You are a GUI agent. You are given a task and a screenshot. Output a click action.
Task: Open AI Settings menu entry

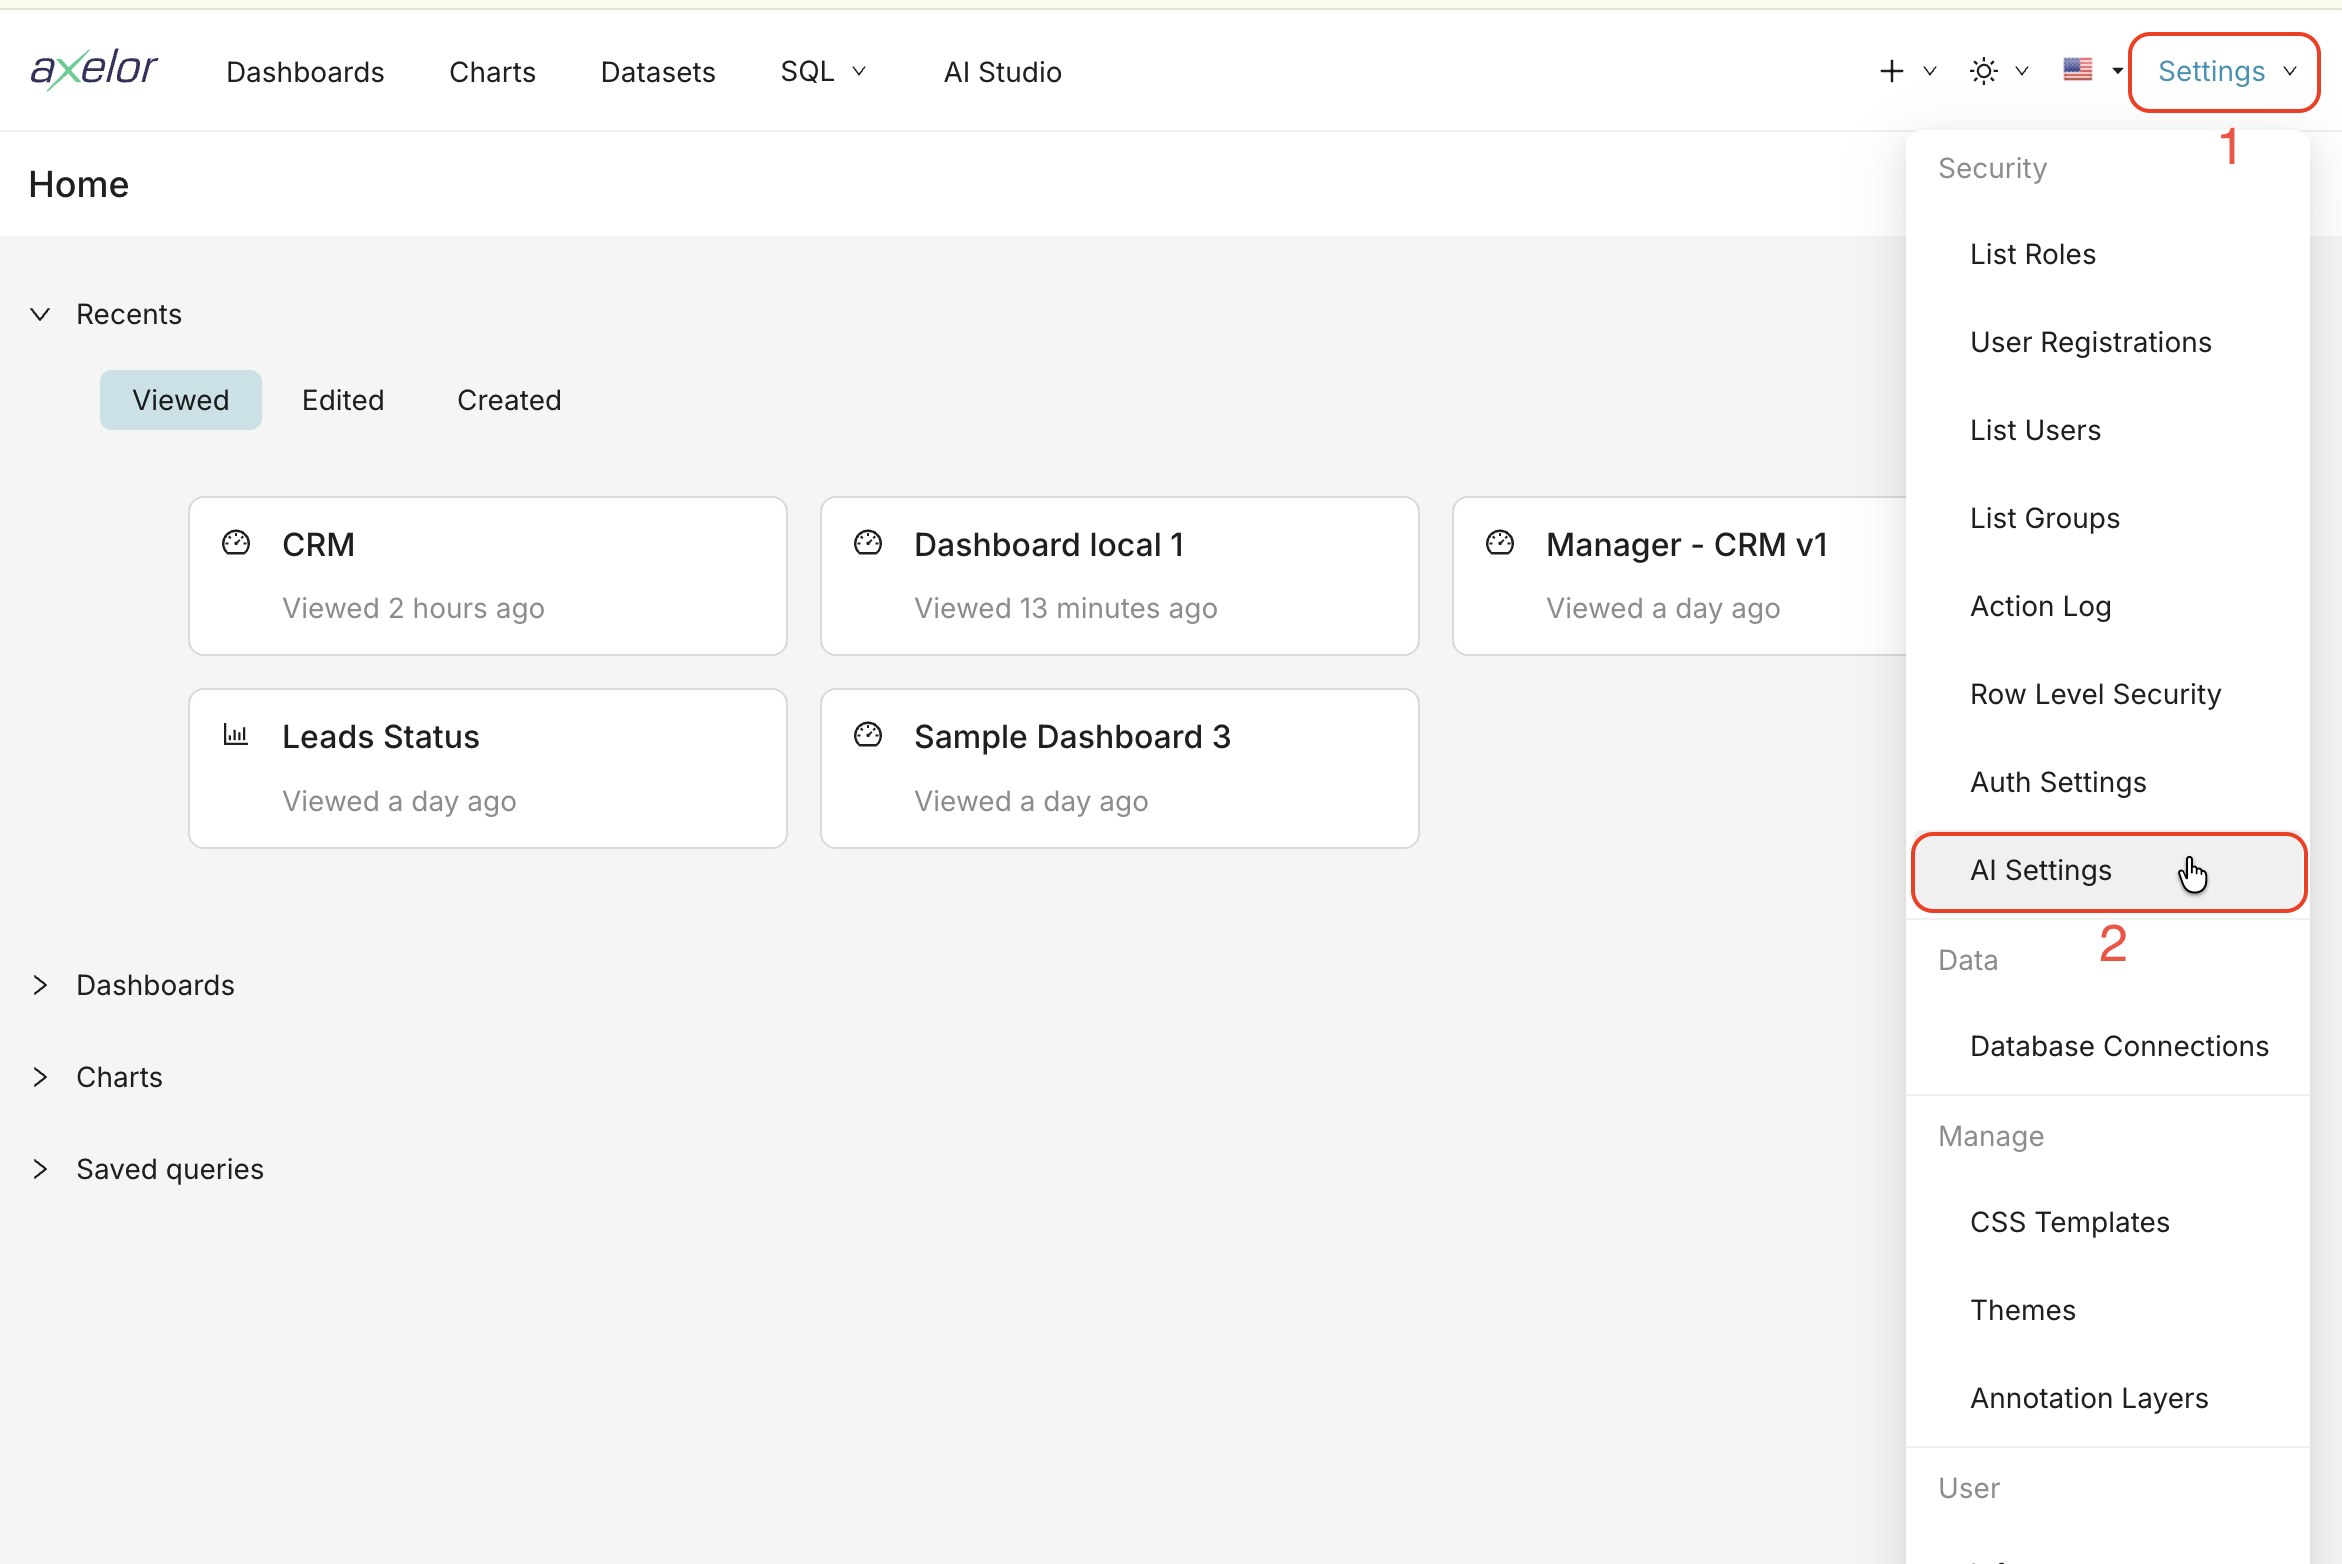pyautogui.click(x=2108, y=871)
